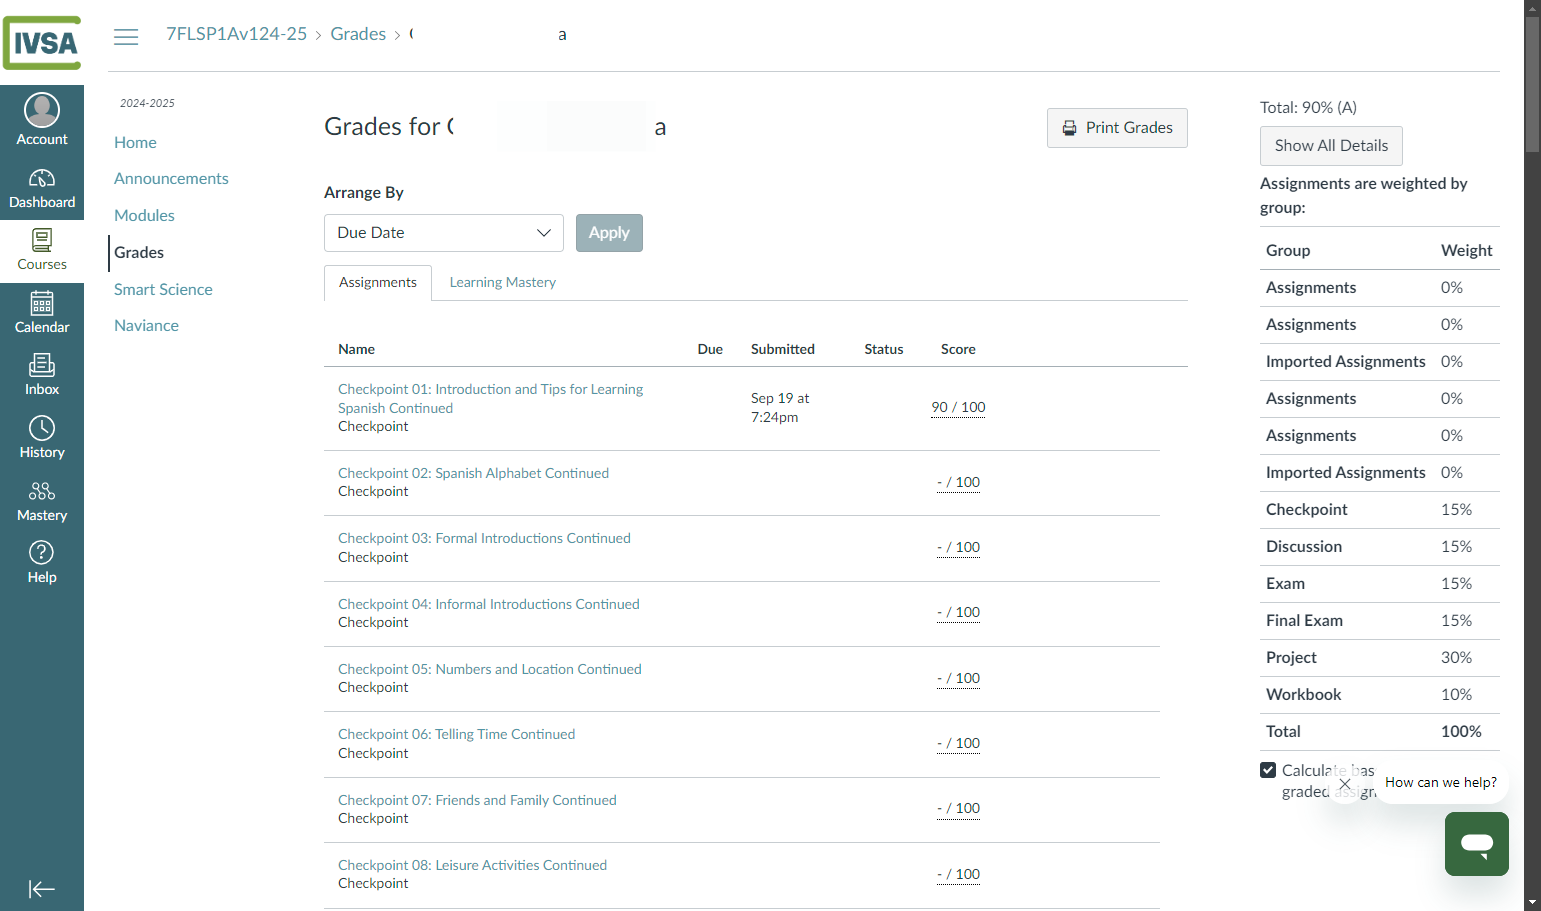Viewport: 1541px width, 911px height.
Task: Open Checkpoint 07: Friends and Family Continued
Action: click(477, 800)
